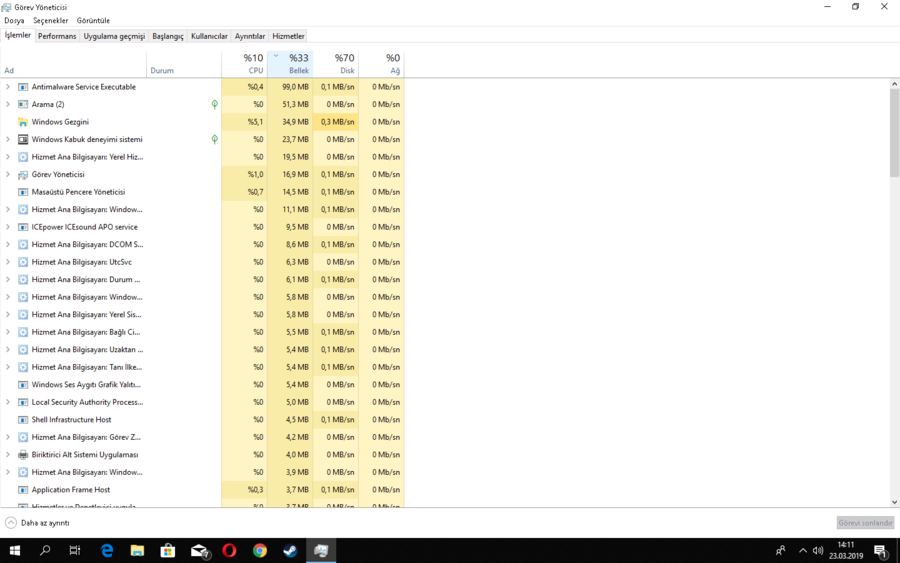Open Steam from the taskbar
Viewport: 900px width, 563px height.
[290, 551]
